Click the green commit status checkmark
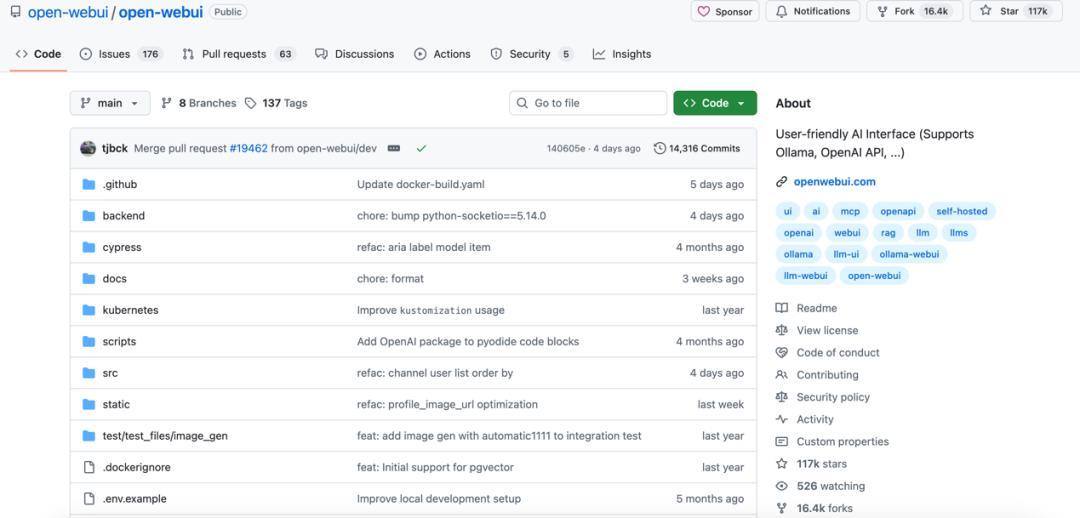Image resolution: width=1080 pixels, height=518 pixels. point(421,149)
